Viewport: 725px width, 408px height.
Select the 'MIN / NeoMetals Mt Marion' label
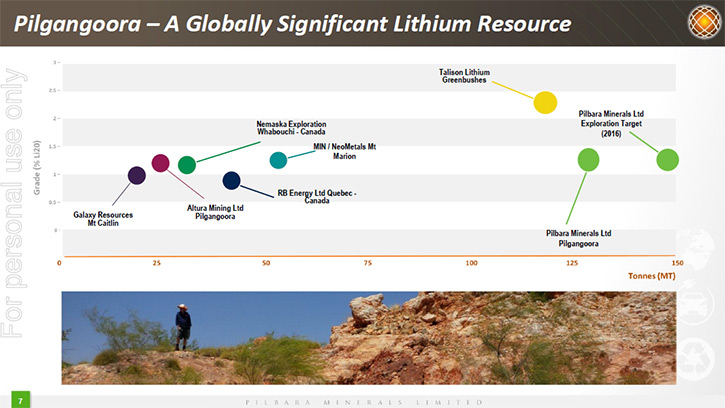pyautogui.click(x=344, y=151)
